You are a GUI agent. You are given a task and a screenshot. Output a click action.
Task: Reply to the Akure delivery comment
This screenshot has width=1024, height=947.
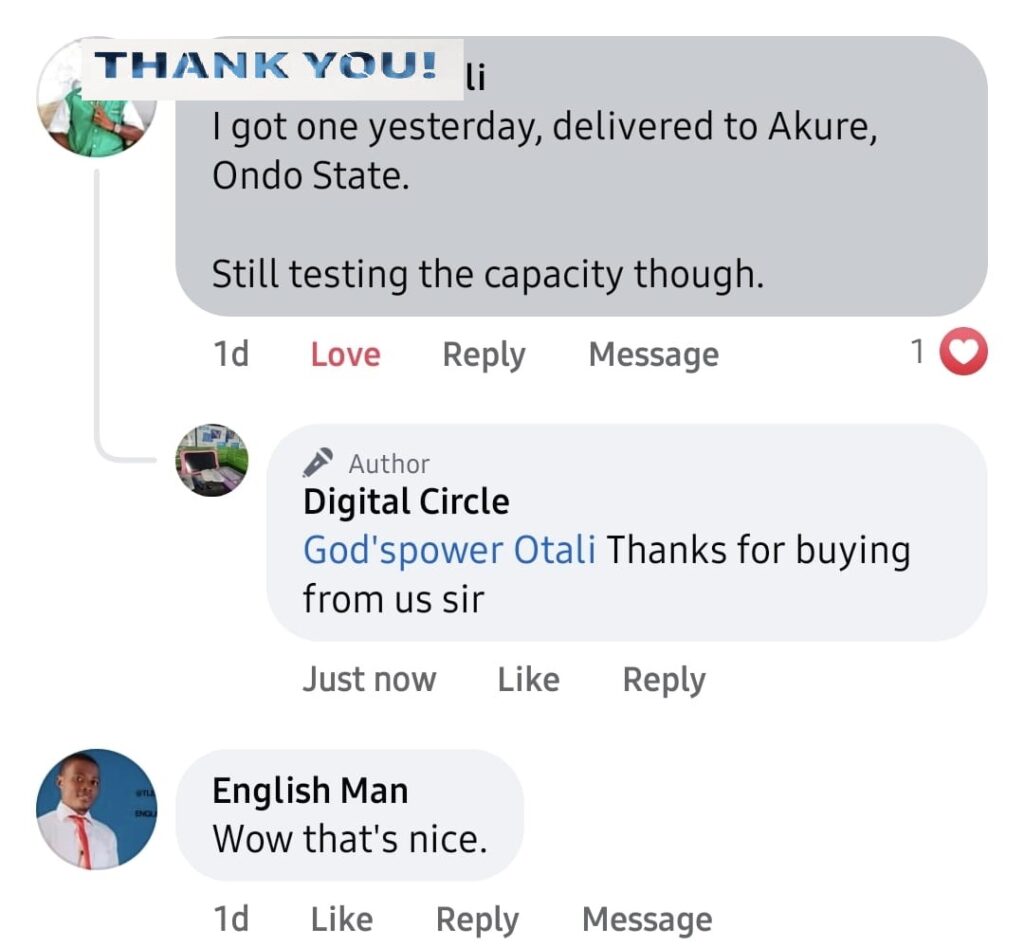point(484,354)
